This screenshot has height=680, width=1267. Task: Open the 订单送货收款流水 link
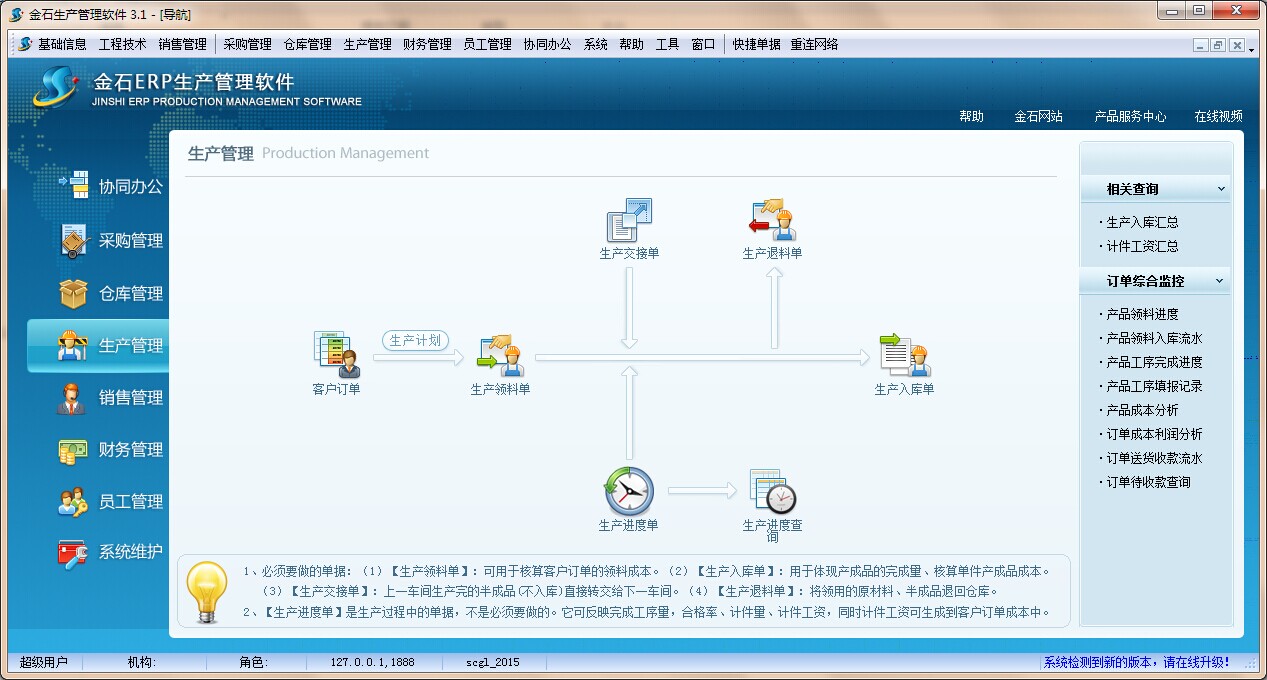pyautogui.click(x=1154, y=458)
